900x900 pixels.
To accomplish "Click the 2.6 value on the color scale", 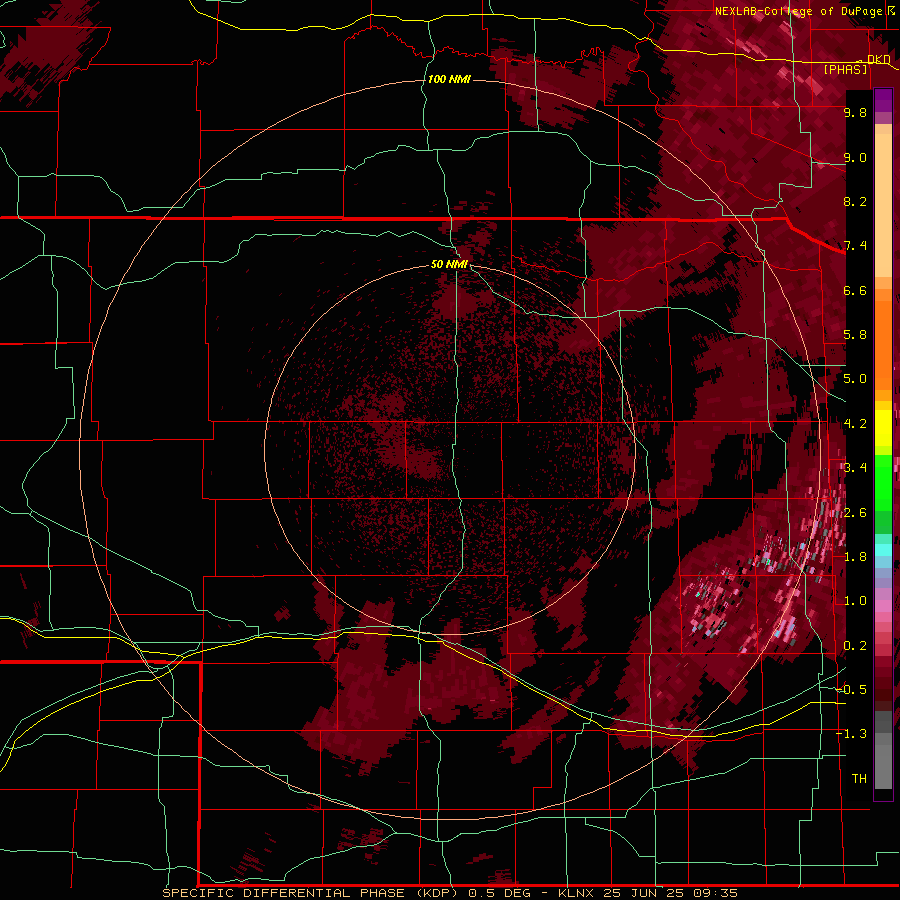I will point(855,513).
